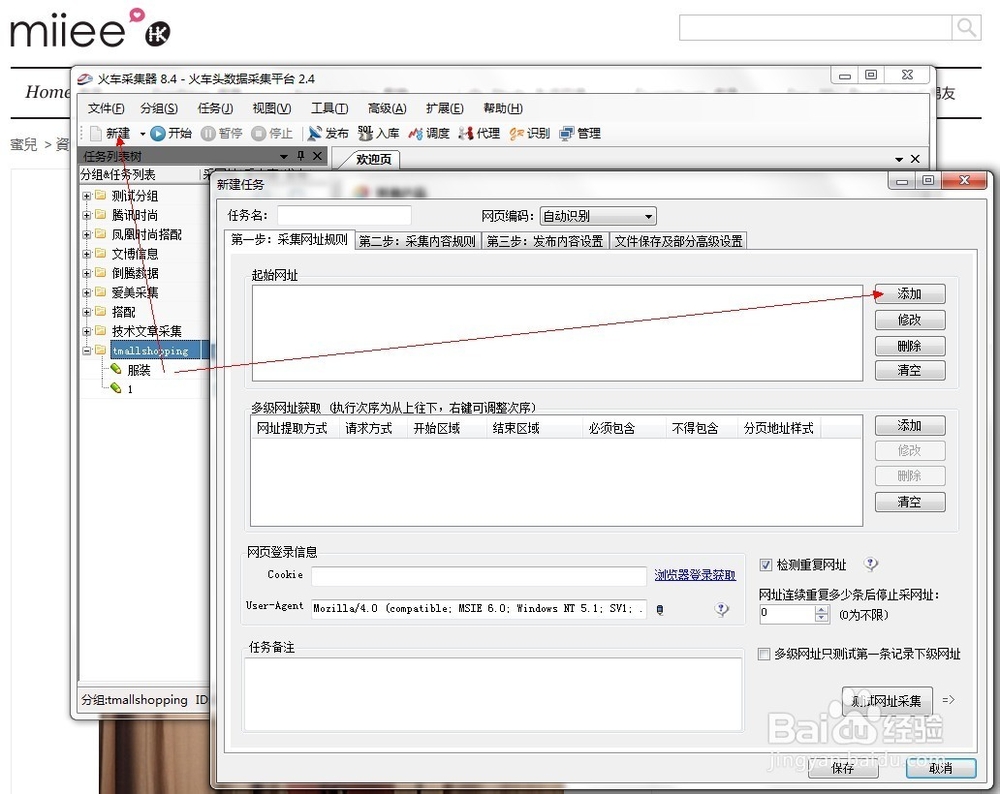Open the 工具(T) menu
This screenshot has width=1000, height=794.
click(329, 108)
